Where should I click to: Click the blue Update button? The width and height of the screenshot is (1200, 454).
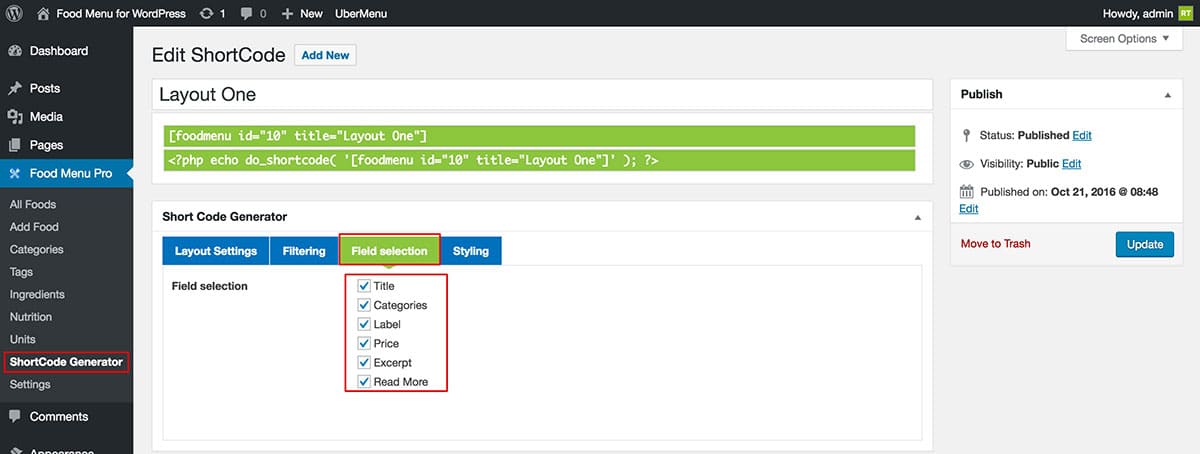point(1144,244)
